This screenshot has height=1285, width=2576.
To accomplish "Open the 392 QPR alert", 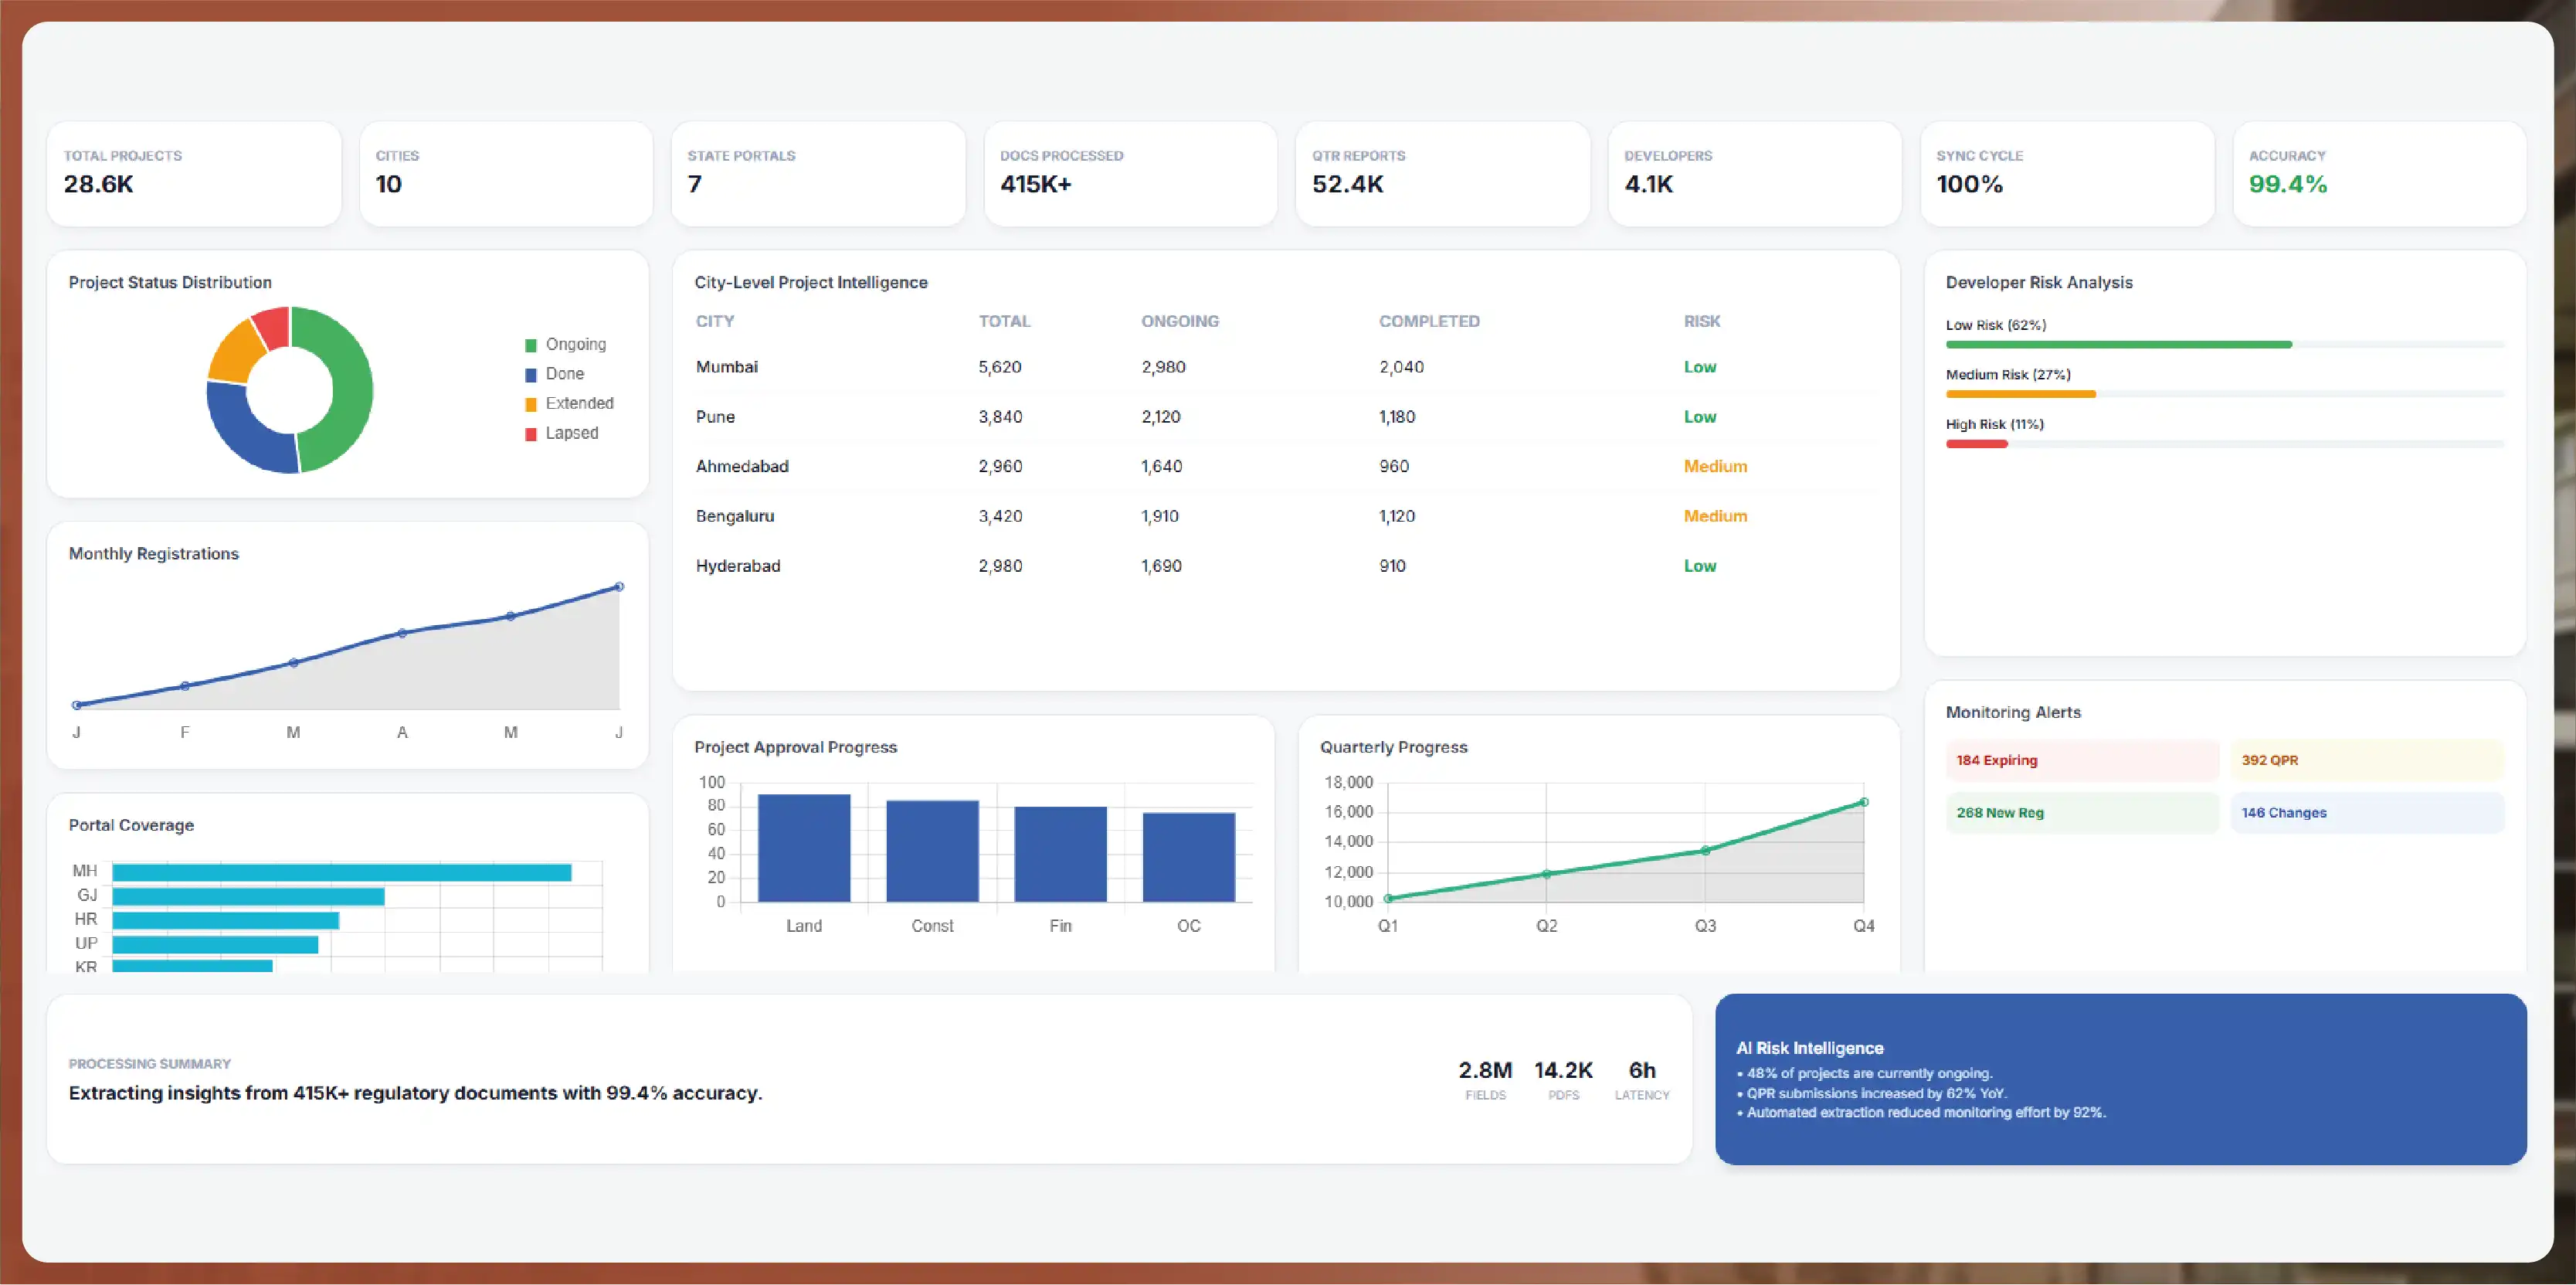I will (2367, 760).
